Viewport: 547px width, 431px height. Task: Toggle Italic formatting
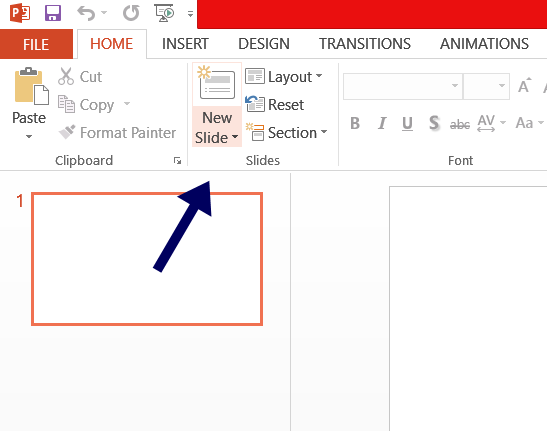[382, 123]
